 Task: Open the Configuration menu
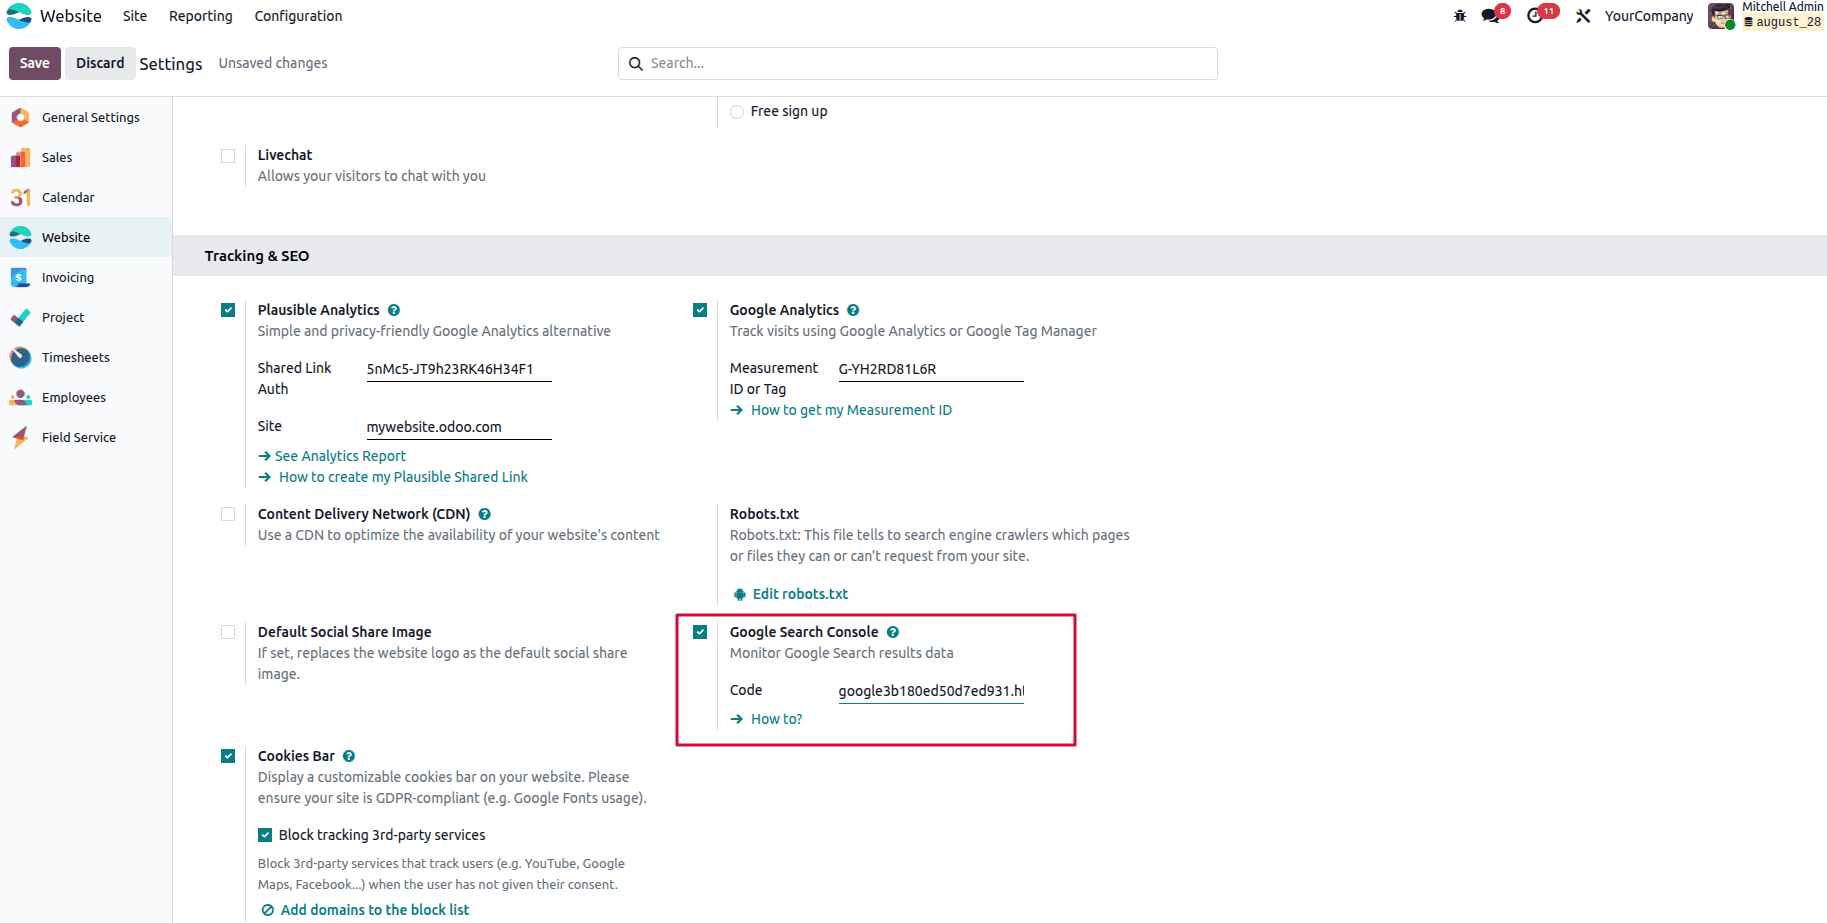pos(298,16)
